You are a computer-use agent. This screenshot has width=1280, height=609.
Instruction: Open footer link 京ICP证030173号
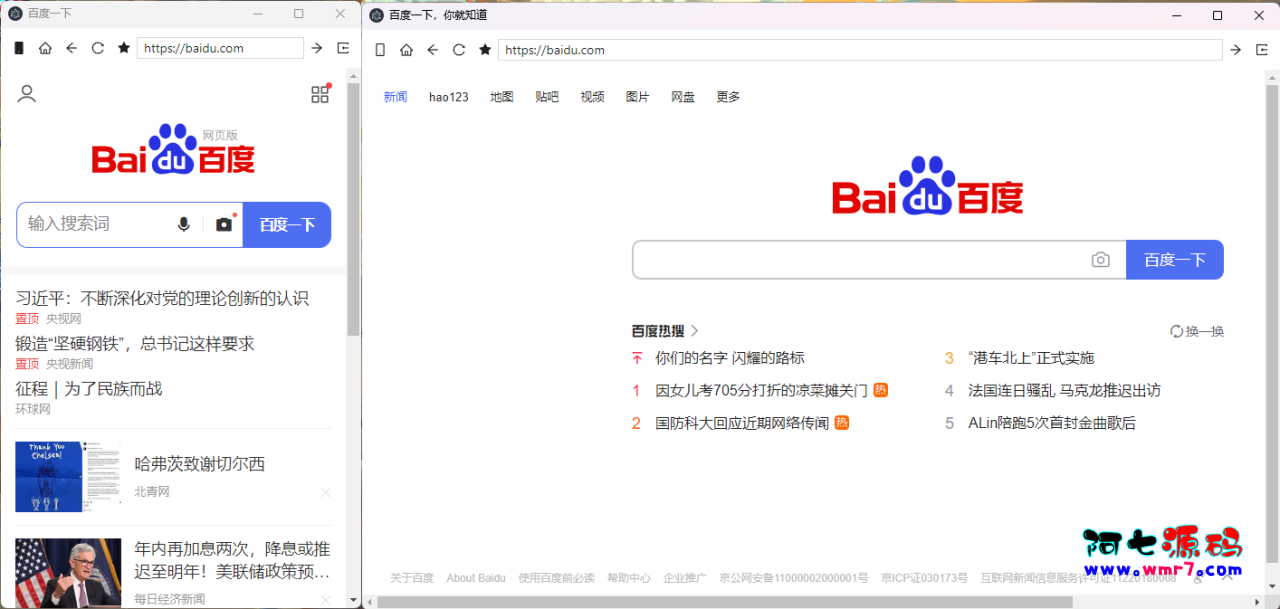click(924, 578)
